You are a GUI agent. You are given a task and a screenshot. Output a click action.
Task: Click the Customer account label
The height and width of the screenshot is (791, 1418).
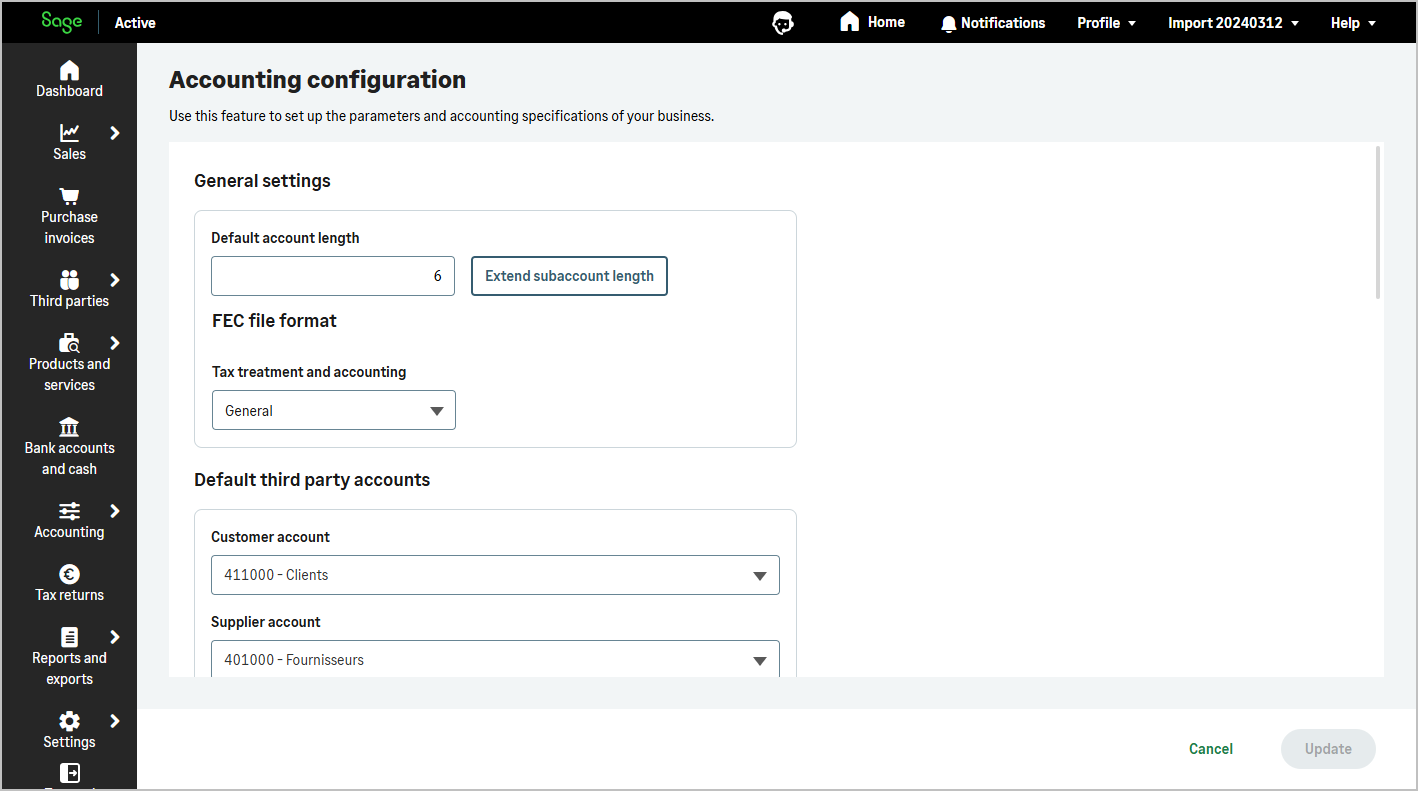[270, 537]
